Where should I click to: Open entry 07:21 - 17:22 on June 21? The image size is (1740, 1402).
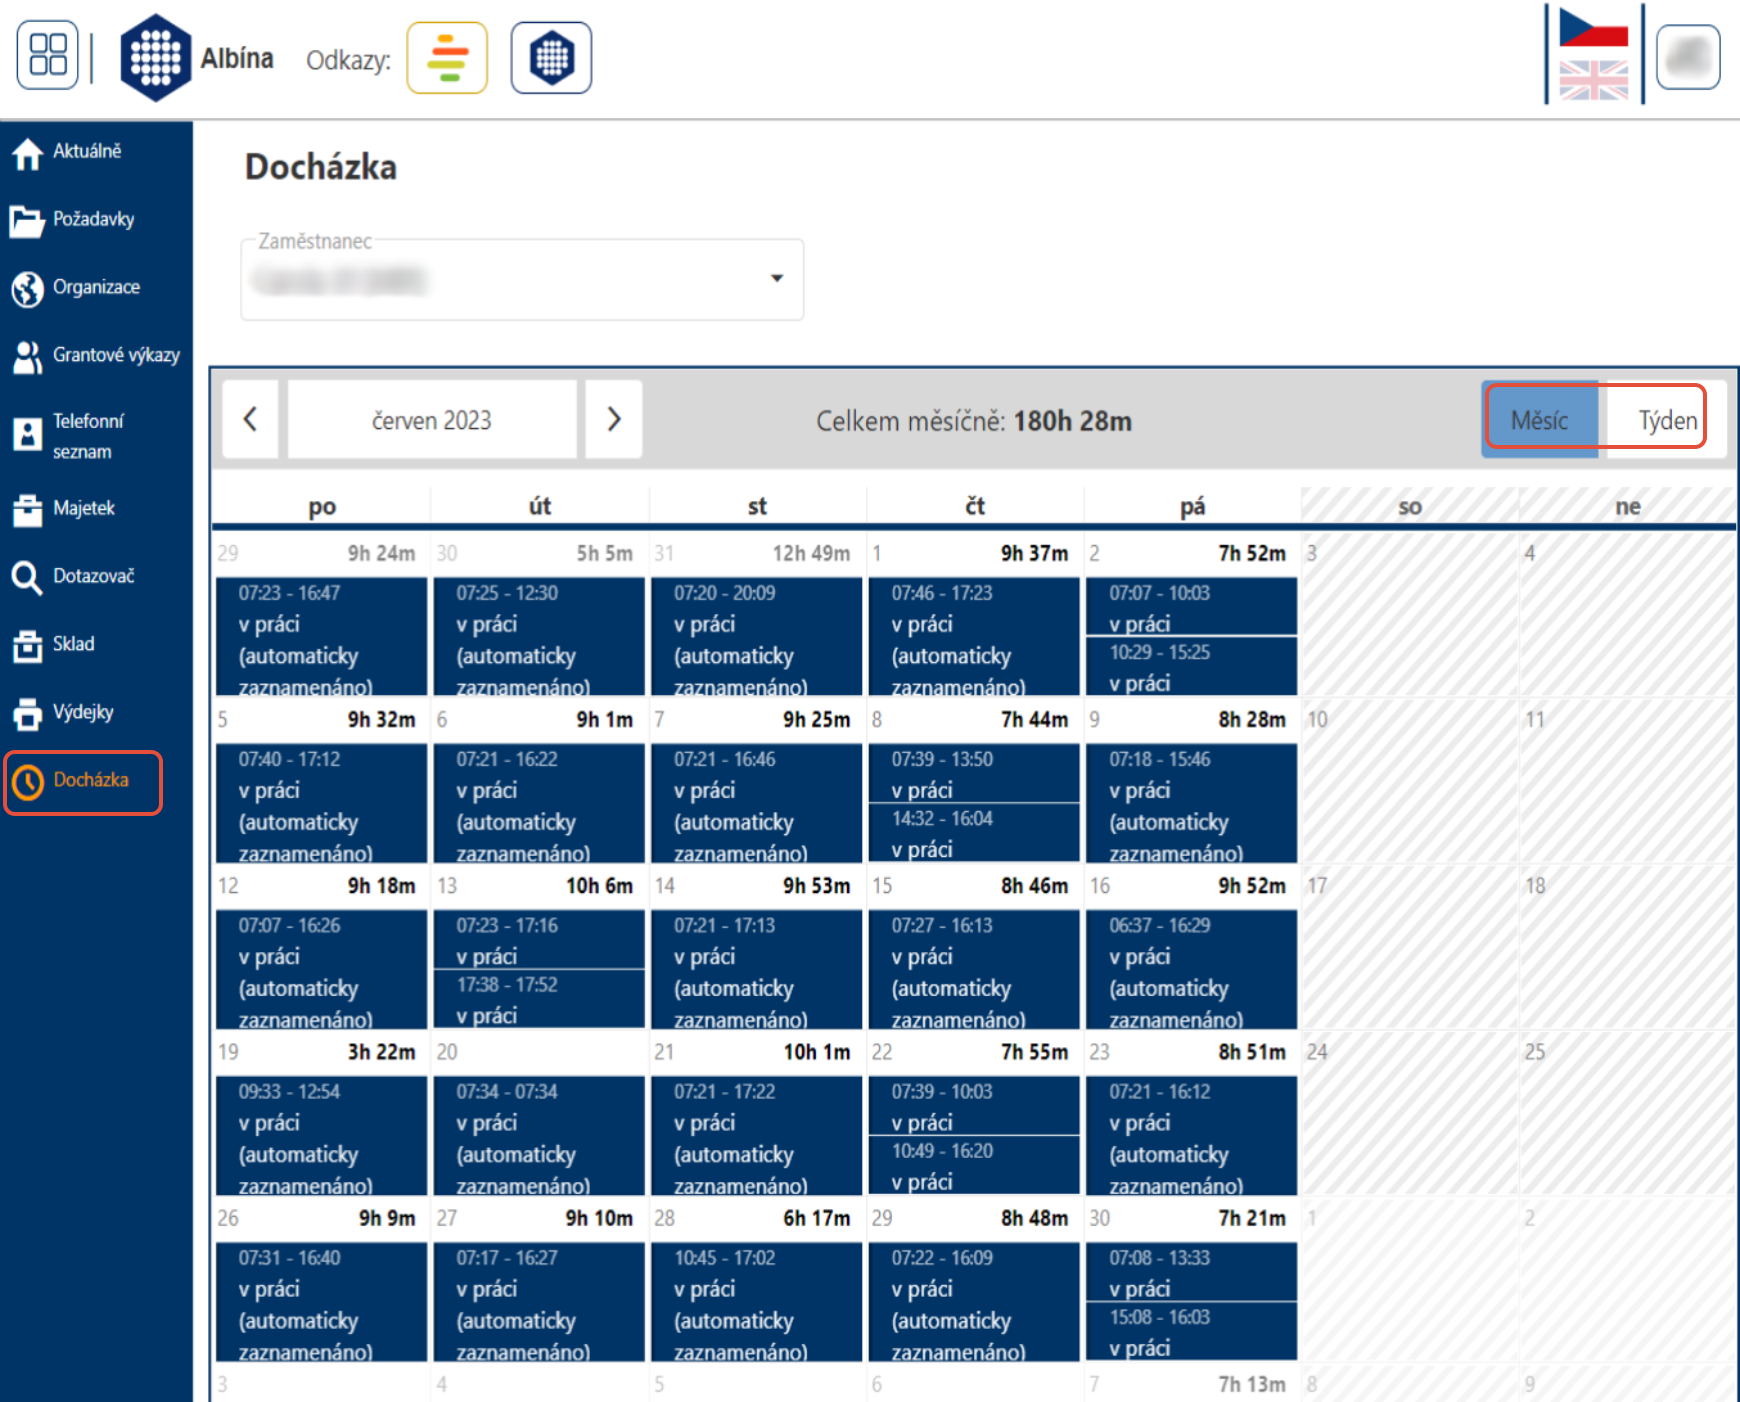[x=757, y=1136]
